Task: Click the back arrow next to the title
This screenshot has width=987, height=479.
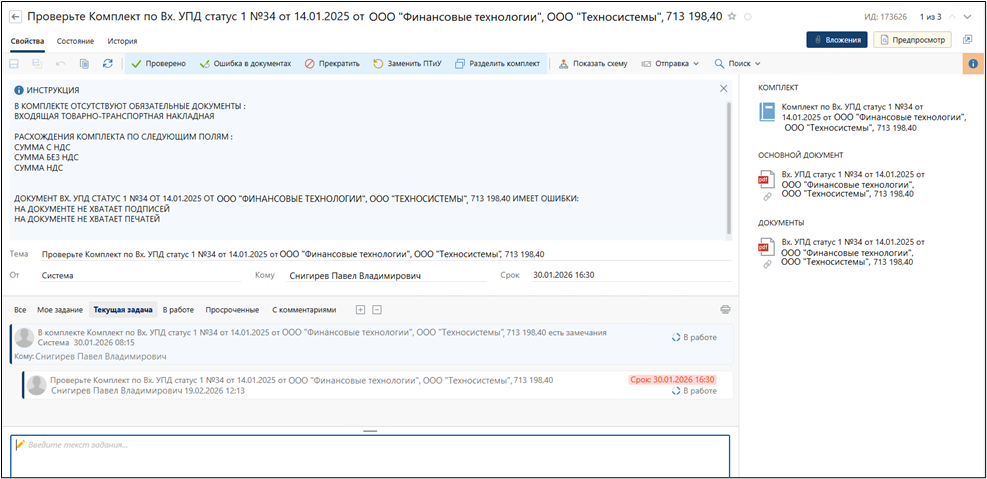Action: click(15, 17)
